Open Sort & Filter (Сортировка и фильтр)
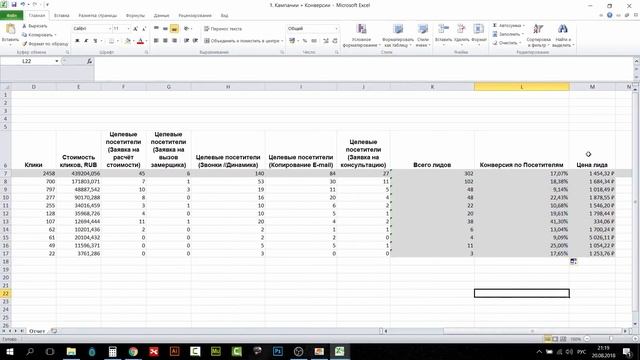Screen dimensions: 640x360 [x=539, y=36]
